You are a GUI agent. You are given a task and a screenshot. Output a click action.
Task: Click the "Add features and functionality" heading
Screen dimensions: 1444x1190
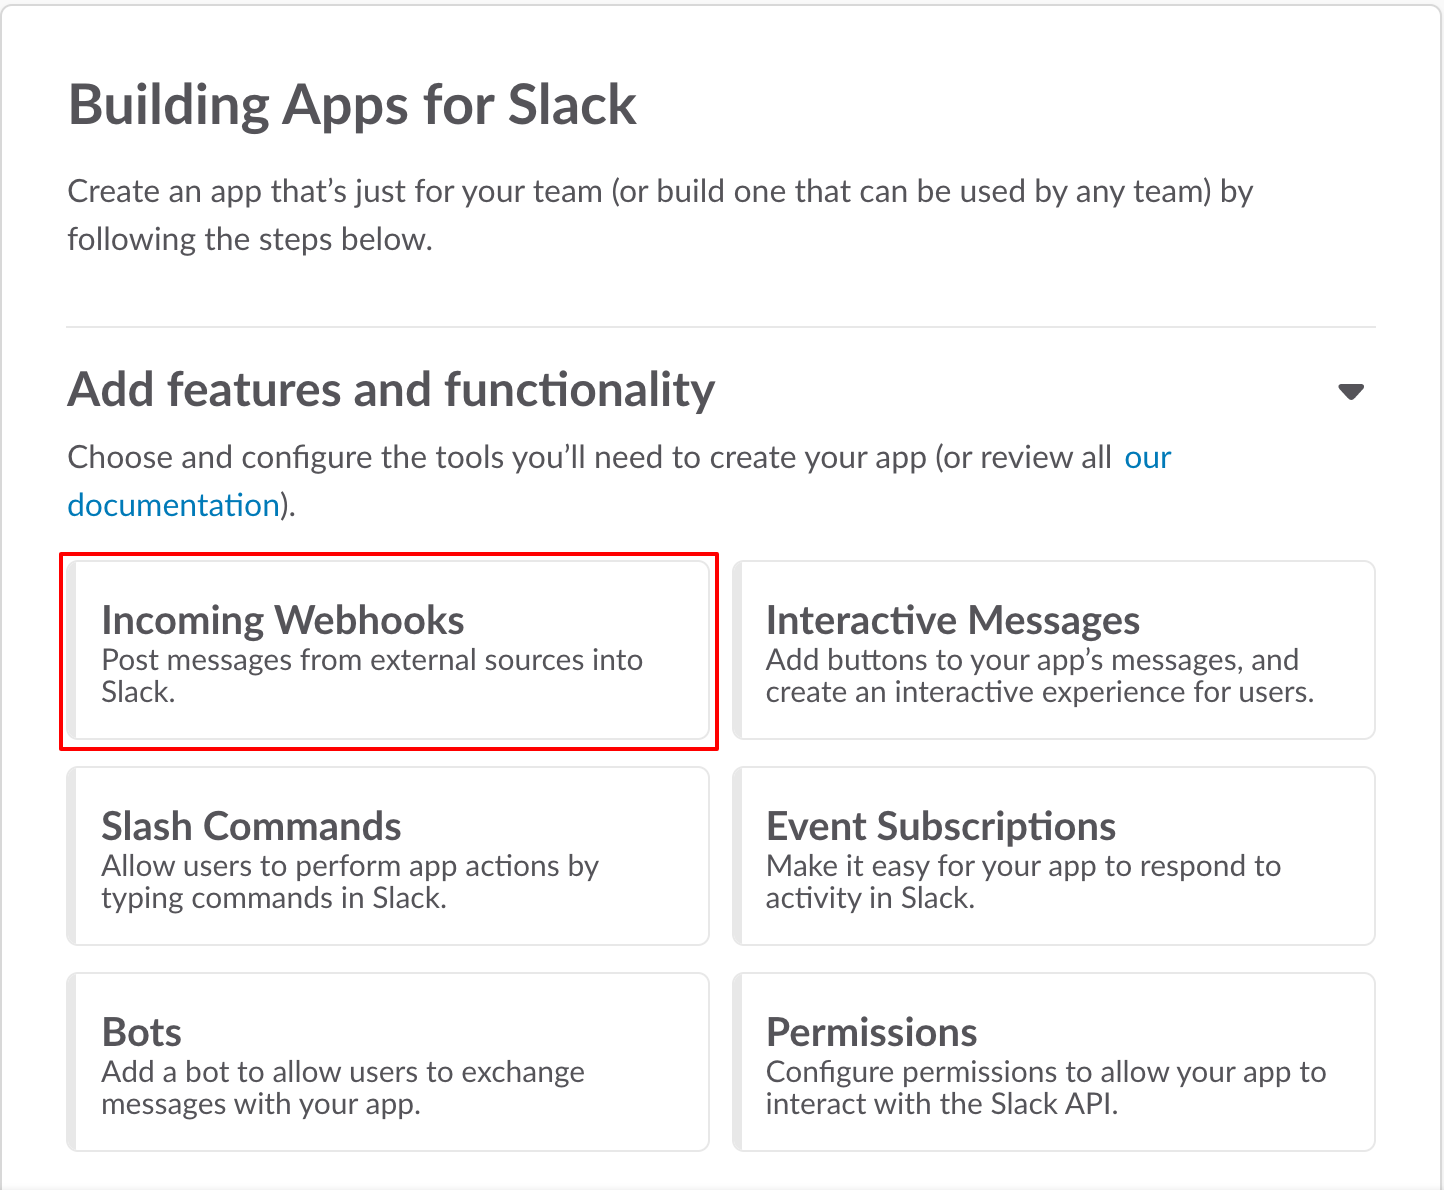[x=391, y=390]
